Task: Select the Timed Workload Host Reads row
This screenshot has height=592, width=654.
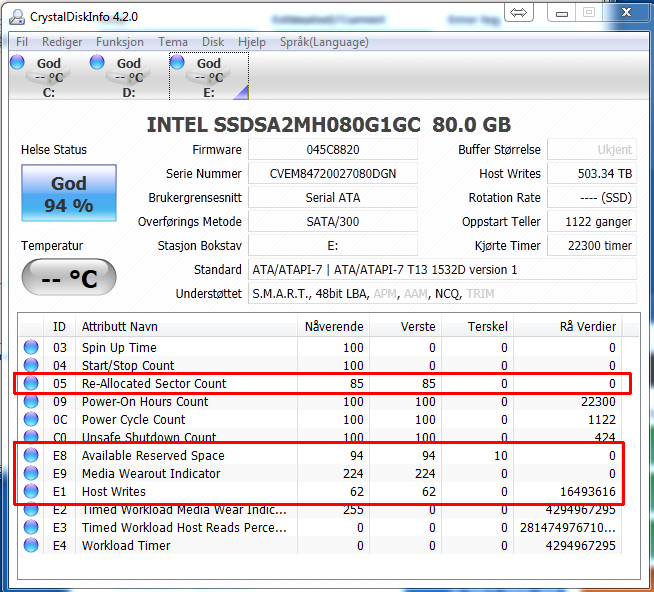Action: (x=320, y=527)
